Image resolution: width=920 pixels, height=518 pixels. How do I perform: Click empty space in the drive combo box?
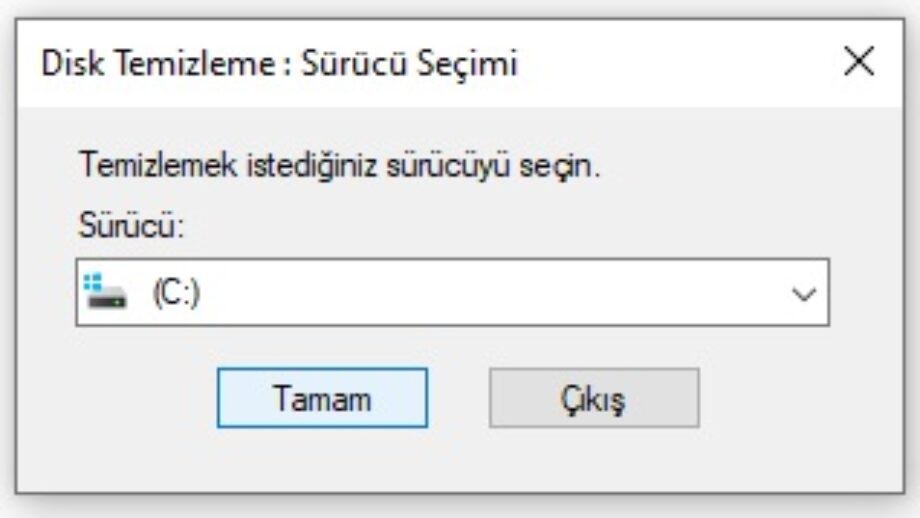[500, 293]
